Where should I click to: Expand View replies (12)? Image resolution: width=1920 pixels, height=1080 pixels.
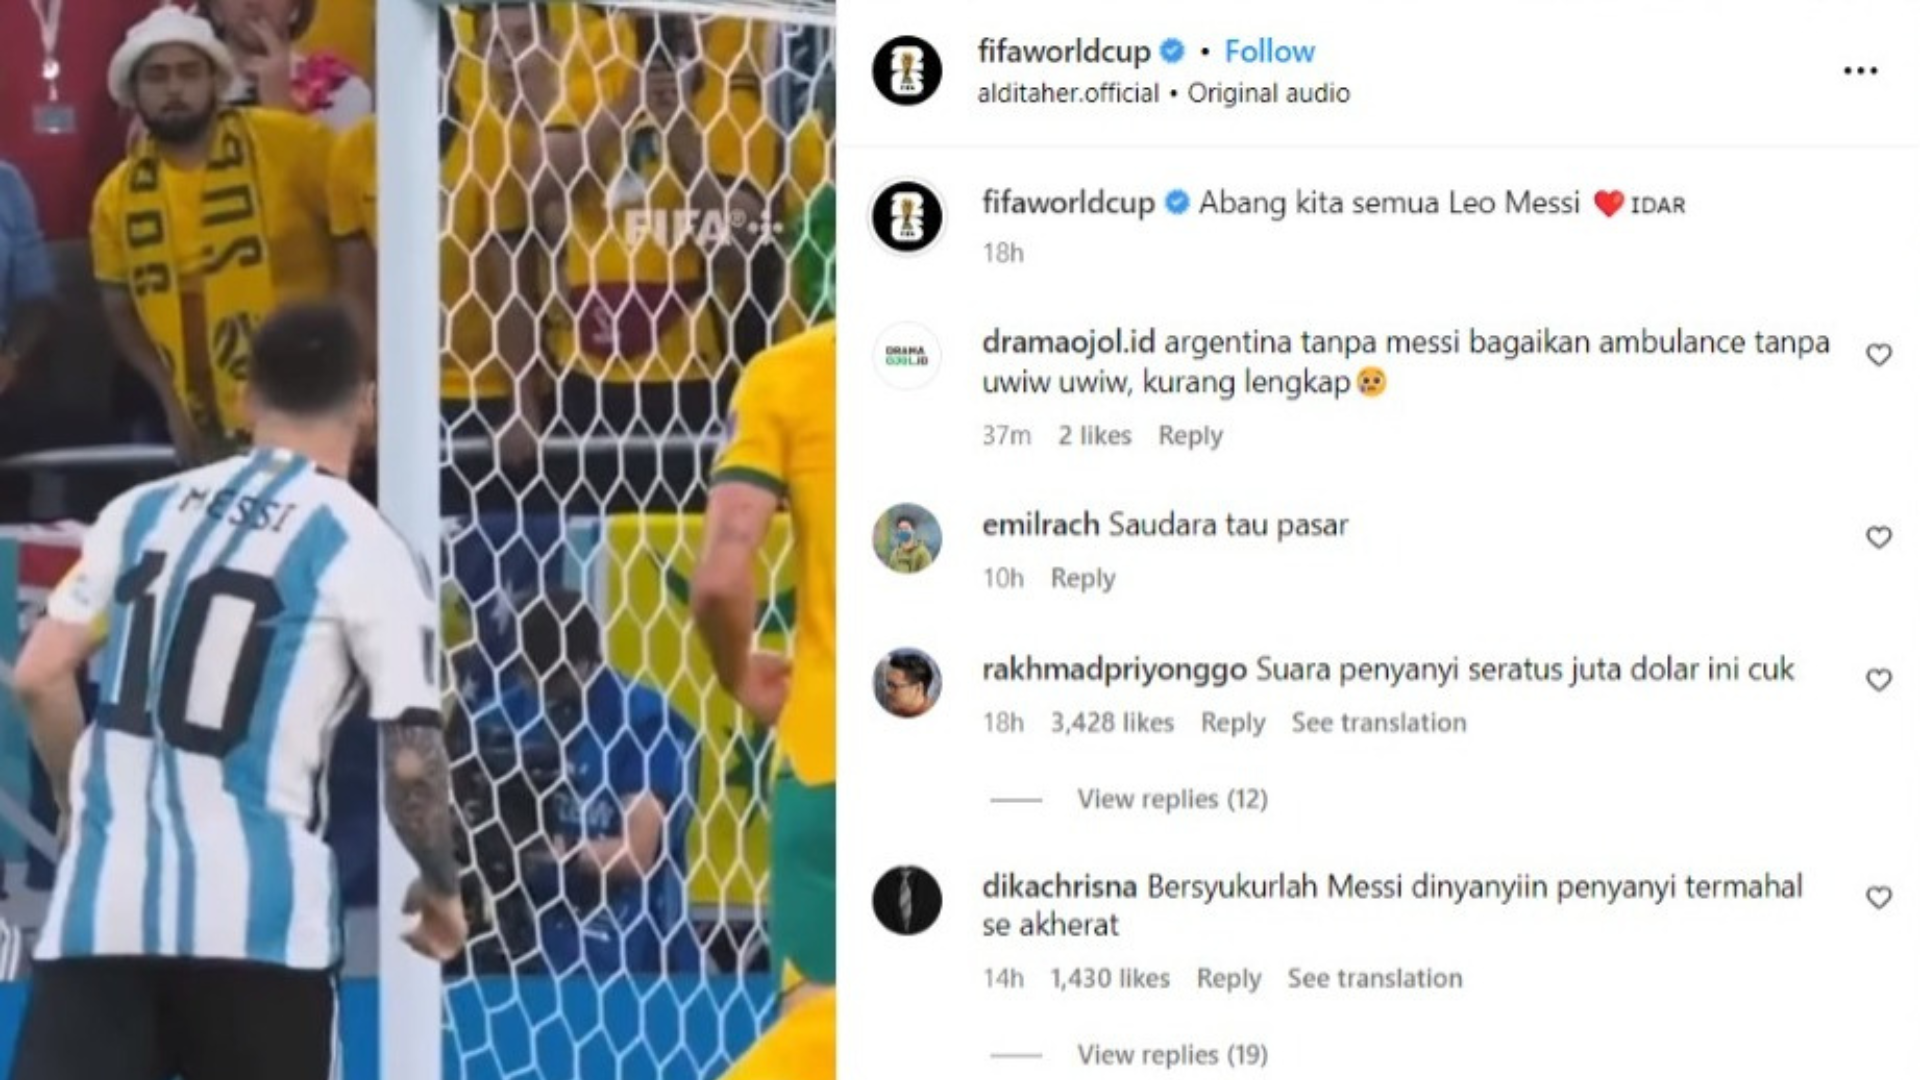pos(1172,799)
